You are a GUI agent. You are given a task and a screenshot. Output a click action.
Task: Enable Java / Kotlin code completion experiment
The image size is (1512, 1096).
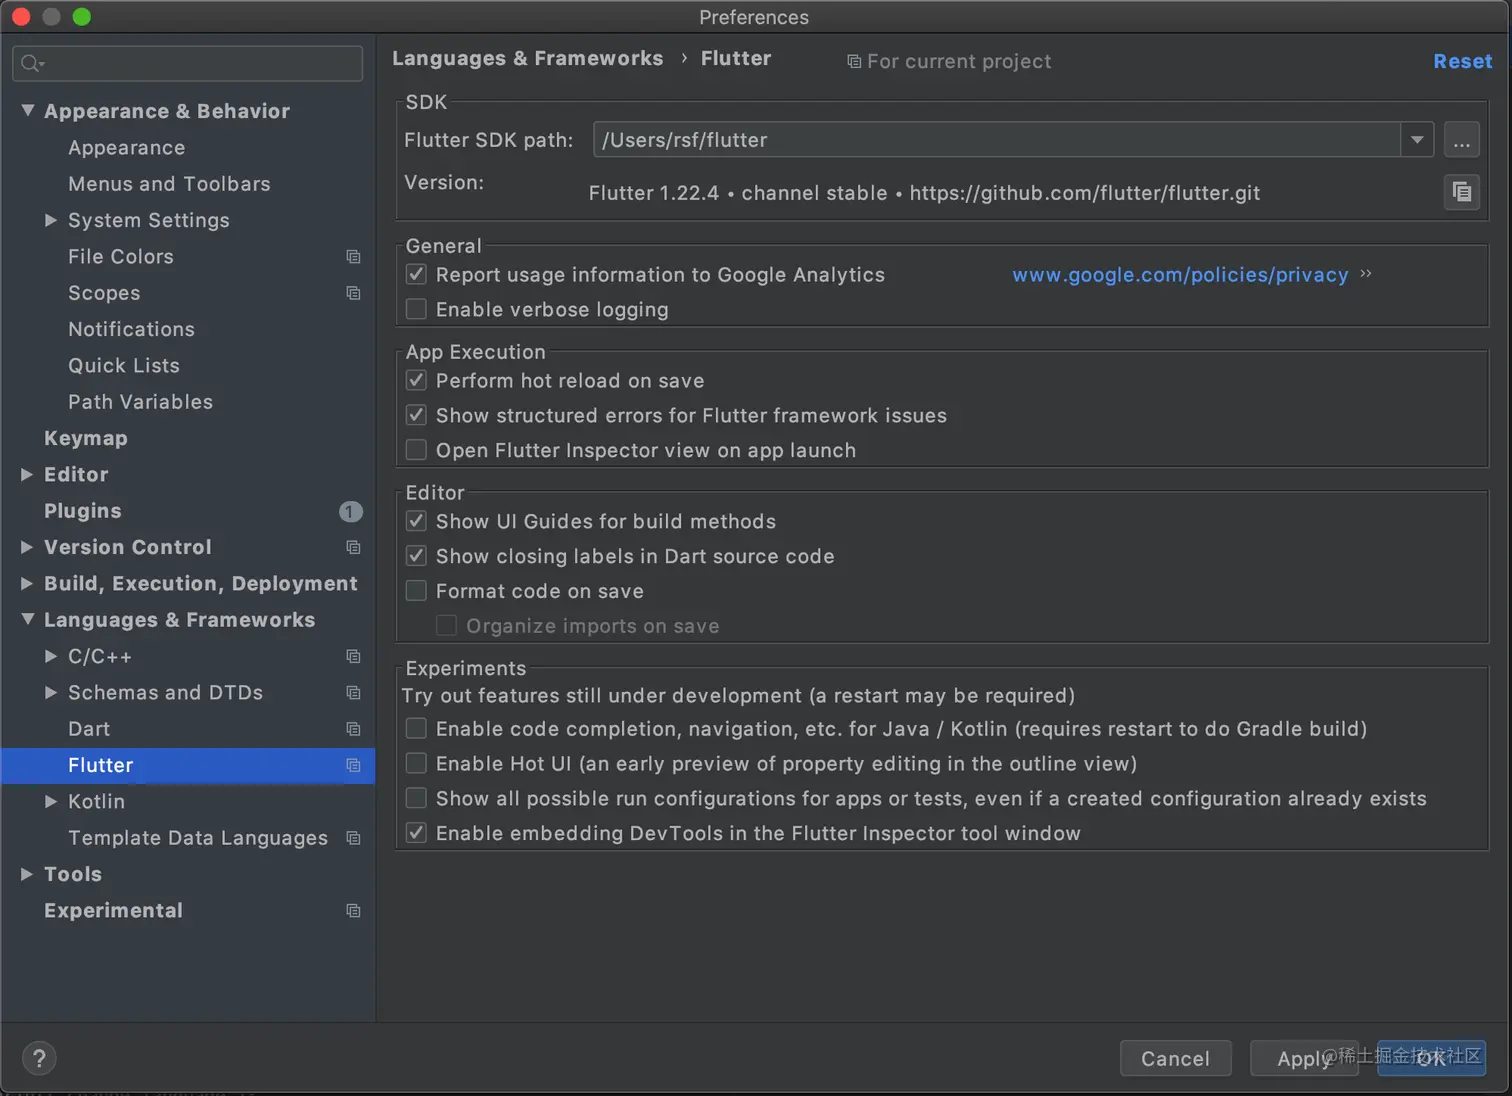417,728
